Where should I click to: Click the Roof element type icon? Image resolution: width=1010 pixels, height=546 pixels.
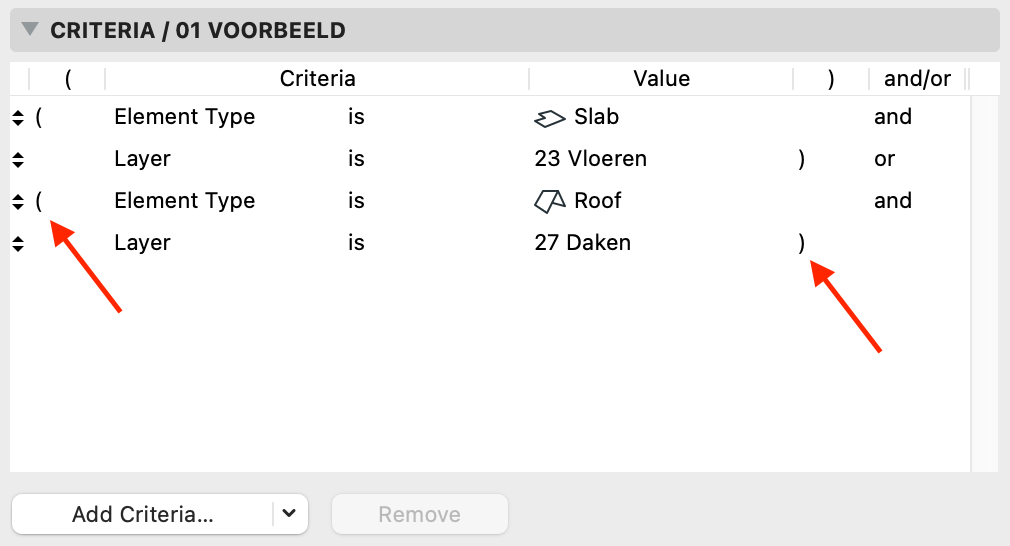click(x=549, y=201)
